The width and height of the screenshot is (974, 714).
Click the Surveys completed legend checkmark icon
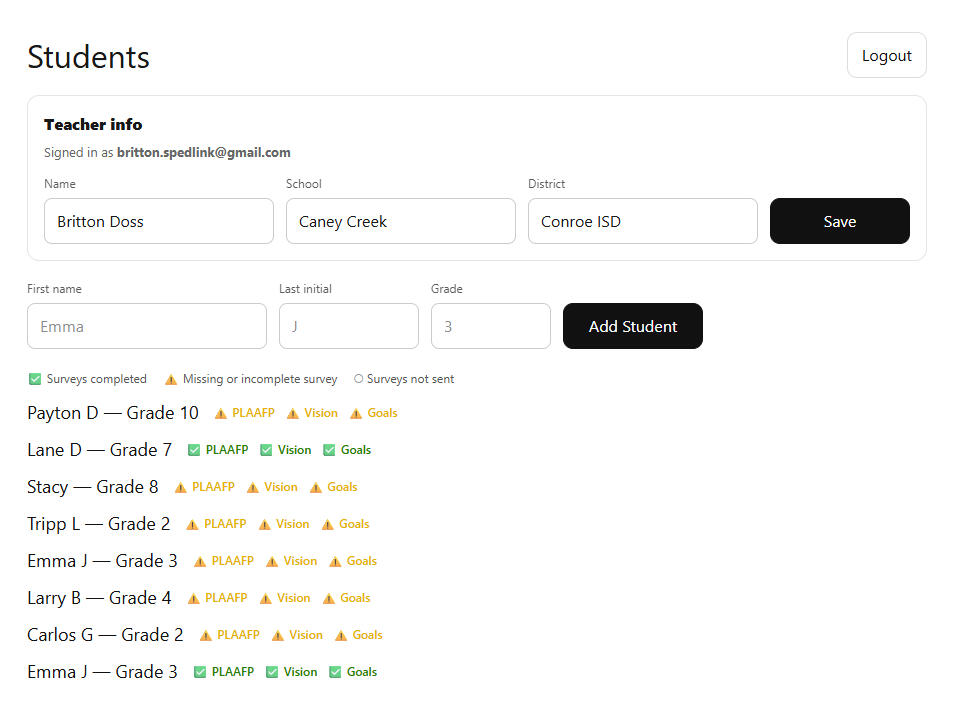click(x=35, y=379)
